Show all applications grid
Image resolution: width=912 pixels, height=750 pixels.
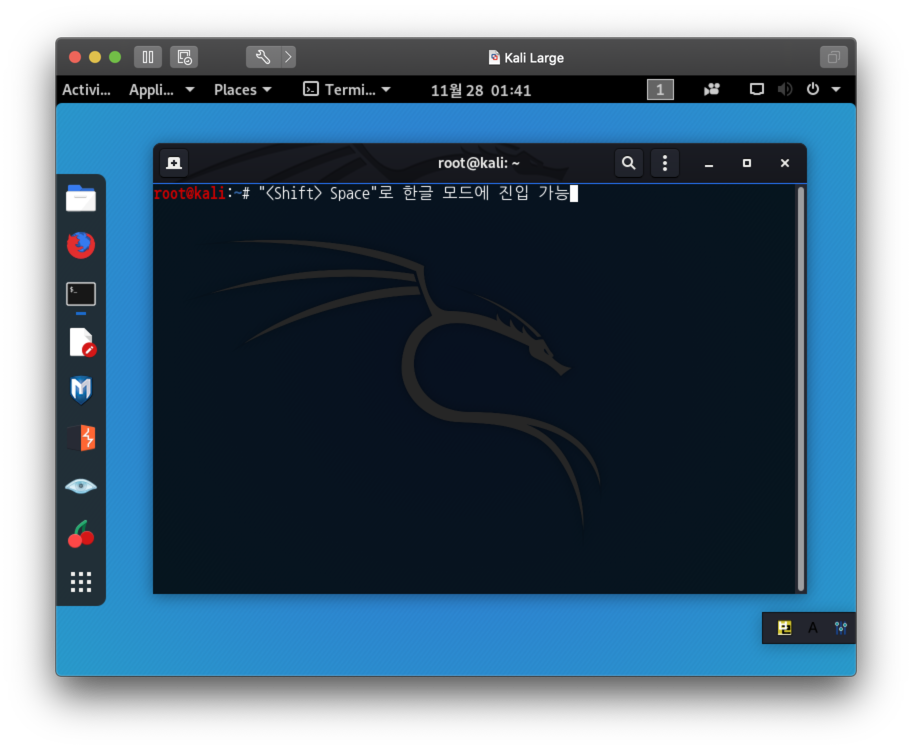[x=81, y=582]
